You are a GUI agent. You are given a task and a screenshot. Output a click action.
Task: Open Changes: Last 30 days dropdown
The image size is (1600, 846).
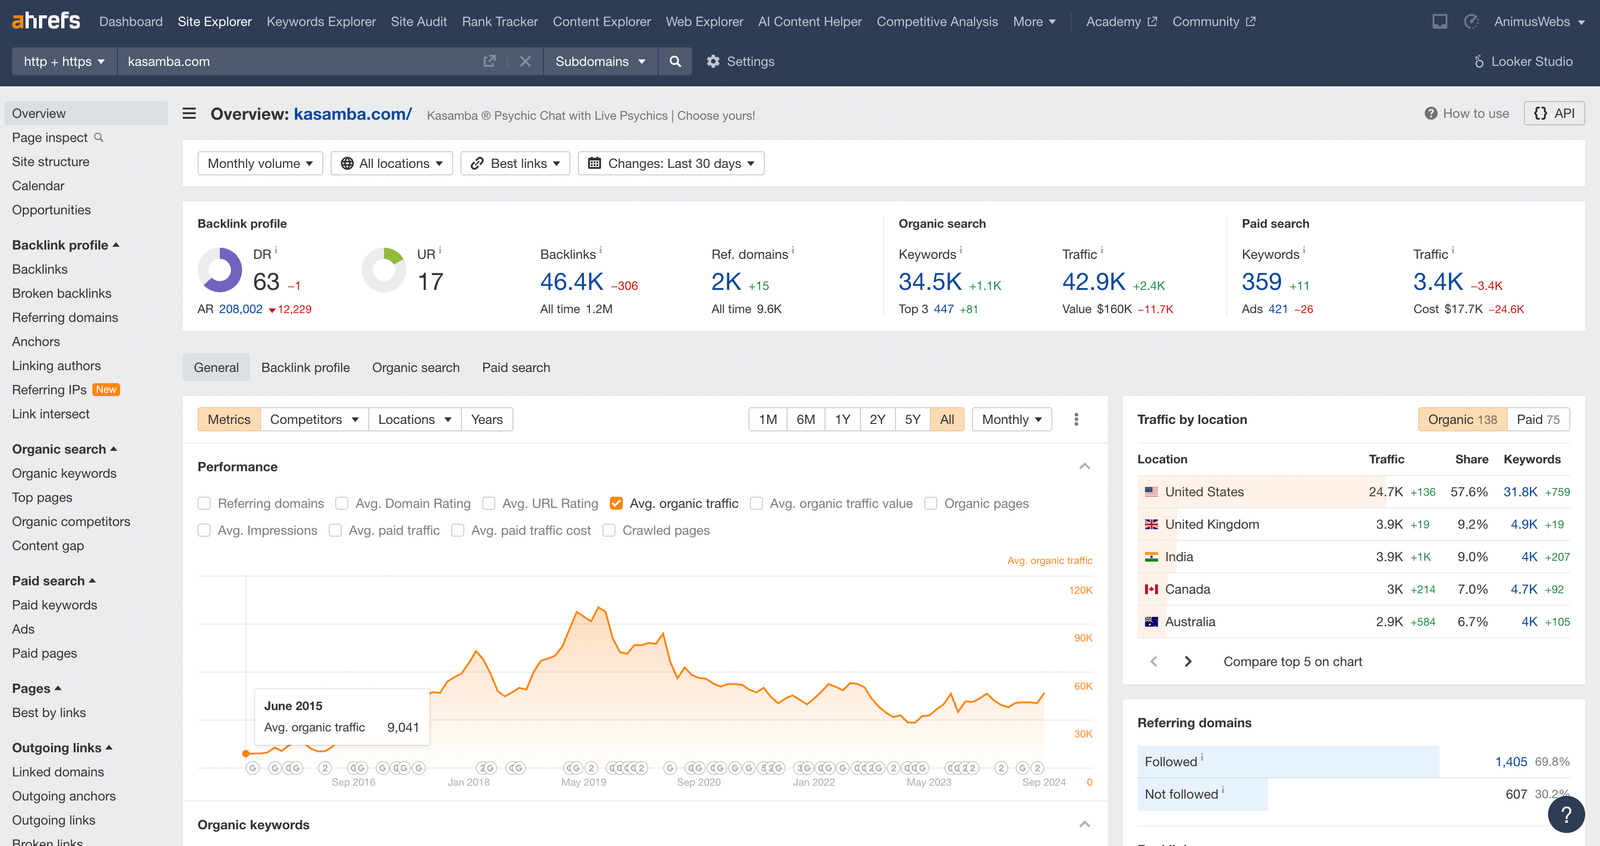point(671,163)
